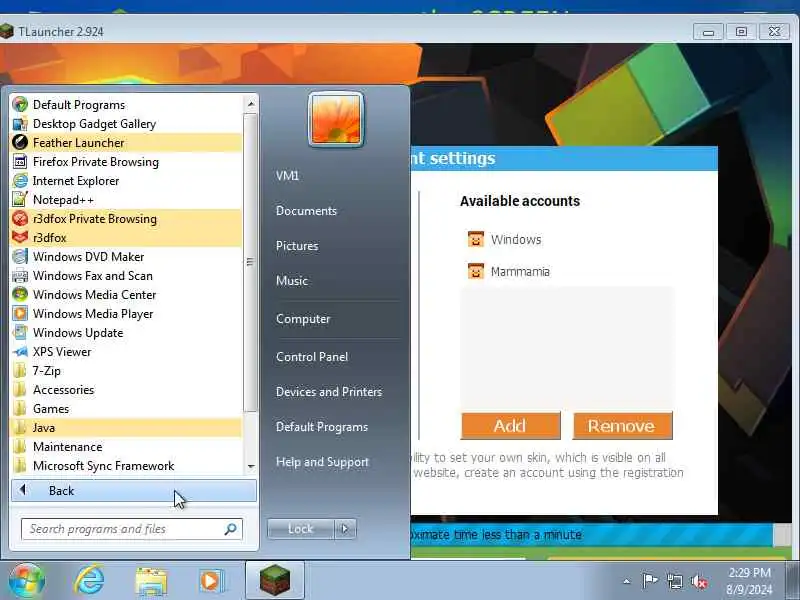Open the Windows Explorer taskbar folder icon
The height and width of the screenshot is (600, 800).
pyautogui.click(x=151, y=581)
